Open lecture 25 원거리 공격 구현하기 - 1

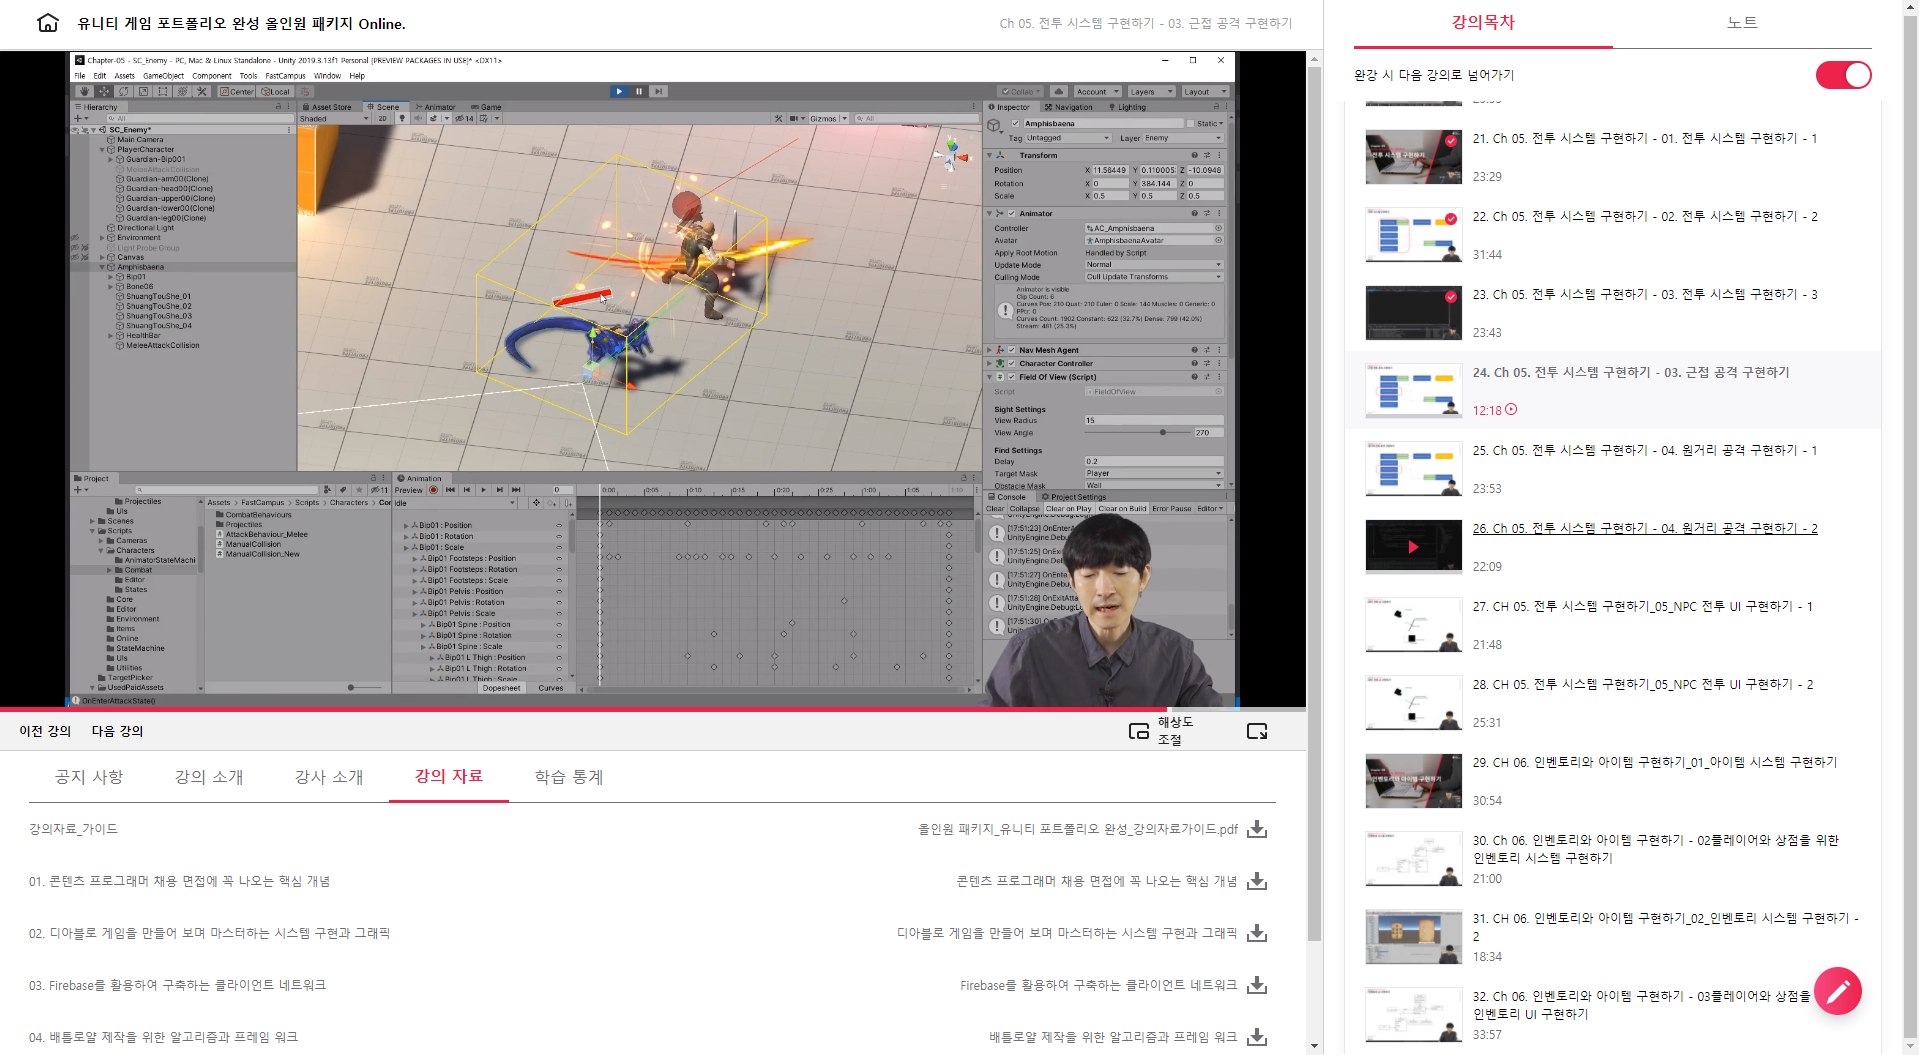click(1645, 450)
